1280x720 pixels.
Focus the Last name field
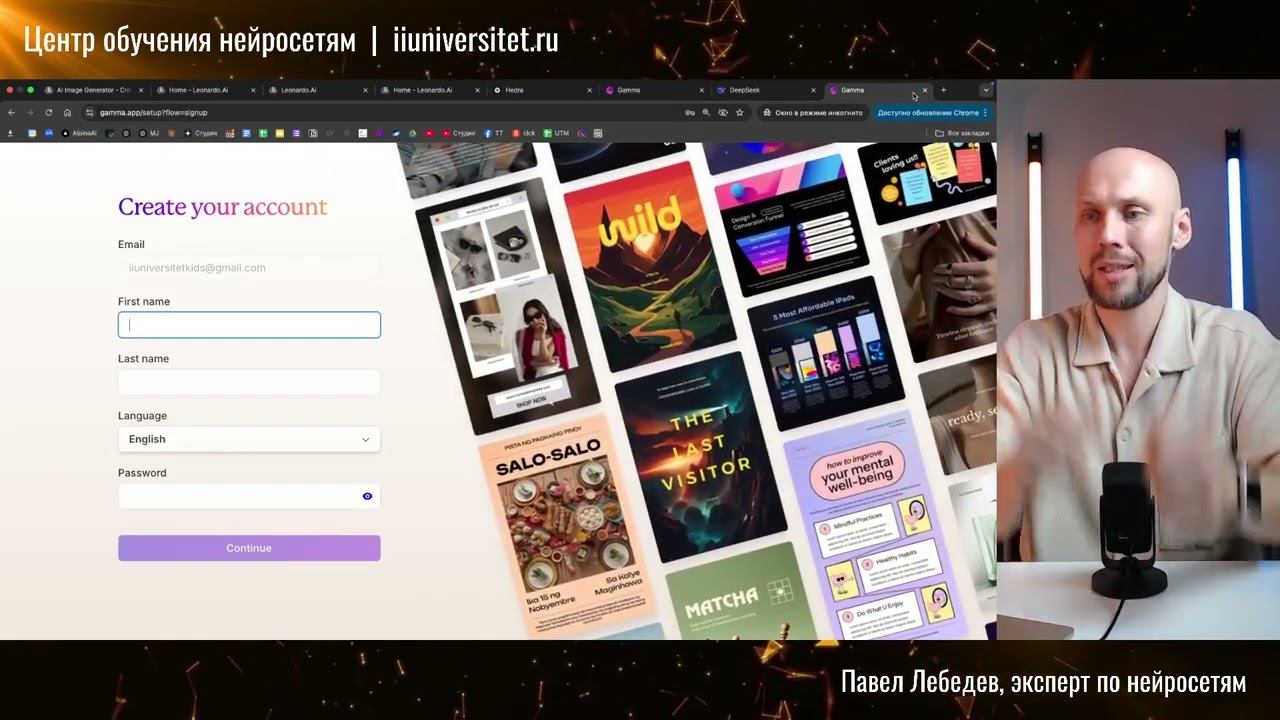click(249, 382)
